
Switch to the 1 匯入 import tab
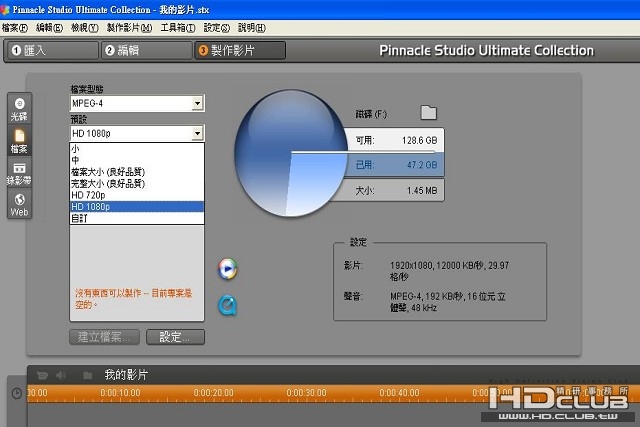point(53,51)
